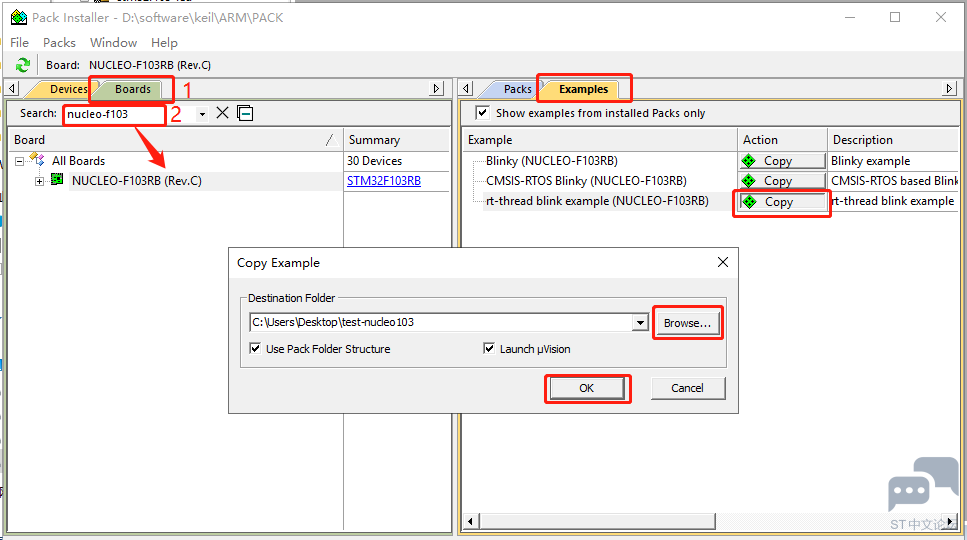Open the File menu
This screenshot has height=540, width=967.
pyautogui.click(x=19, y=43)
